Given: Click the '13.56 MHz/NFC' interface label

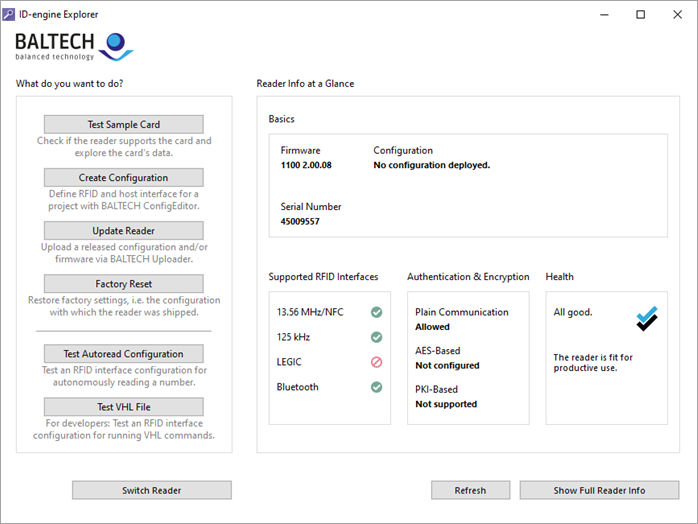Looking at the screenshot, I should pyautogui.click(x=310, y=312).
